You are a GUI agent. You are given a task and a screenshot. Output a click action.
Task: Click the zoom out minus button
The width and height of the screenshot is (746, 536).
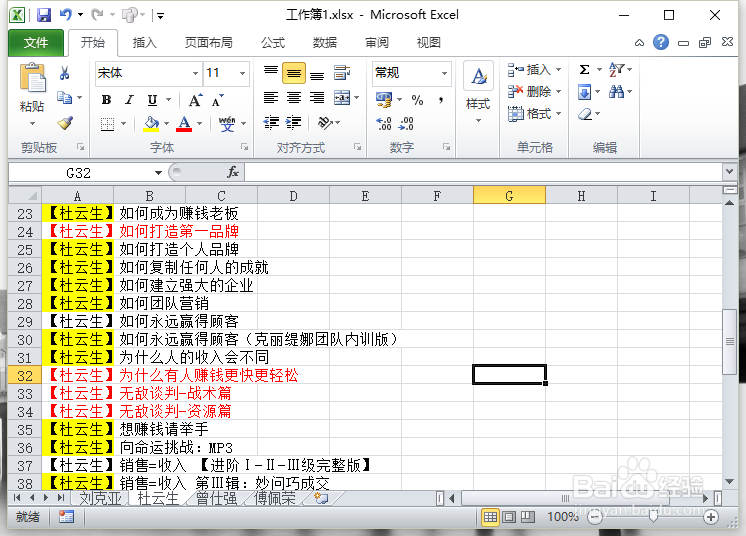coord(595,517)
